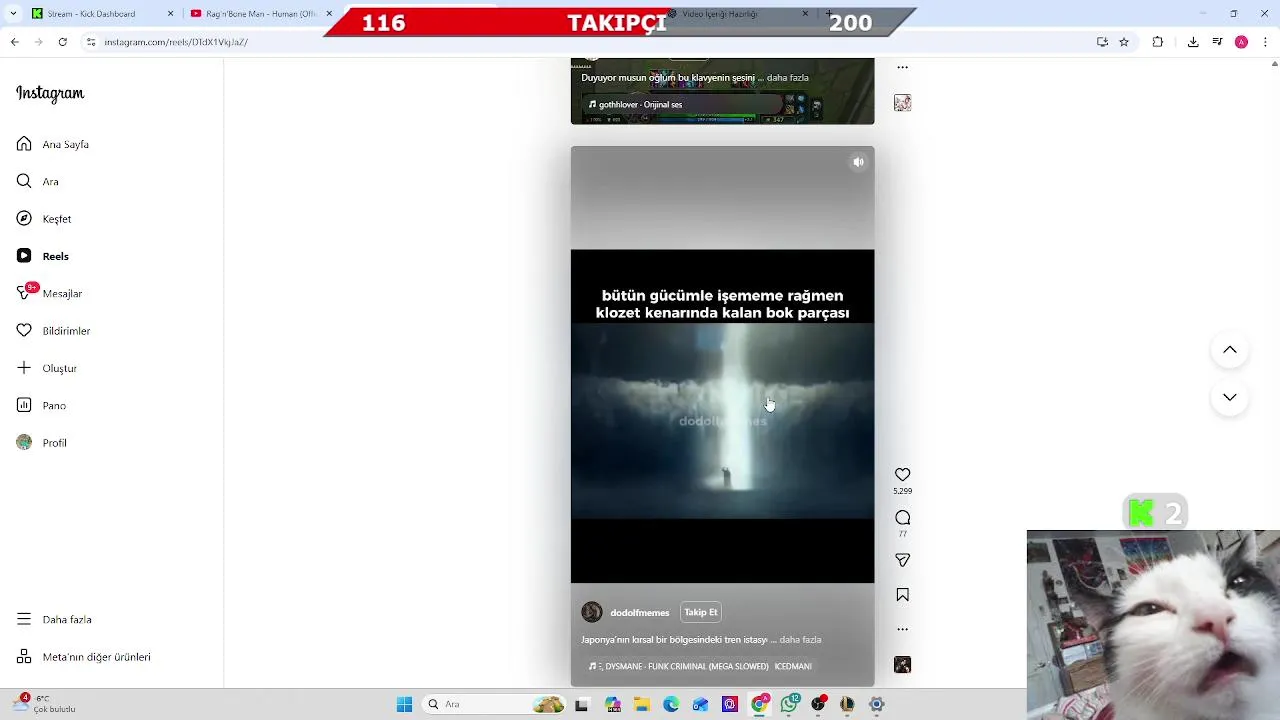The width and height of the screenshot is (1280, 720).
Task: View site information icon in address bar
Action: 91,42
